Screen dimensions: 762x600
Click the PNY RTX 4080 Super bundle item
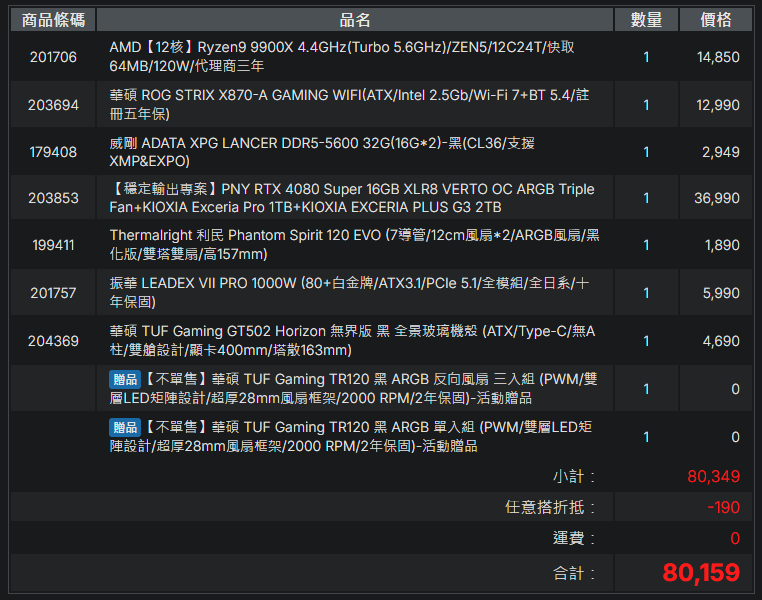click(352, 198)
